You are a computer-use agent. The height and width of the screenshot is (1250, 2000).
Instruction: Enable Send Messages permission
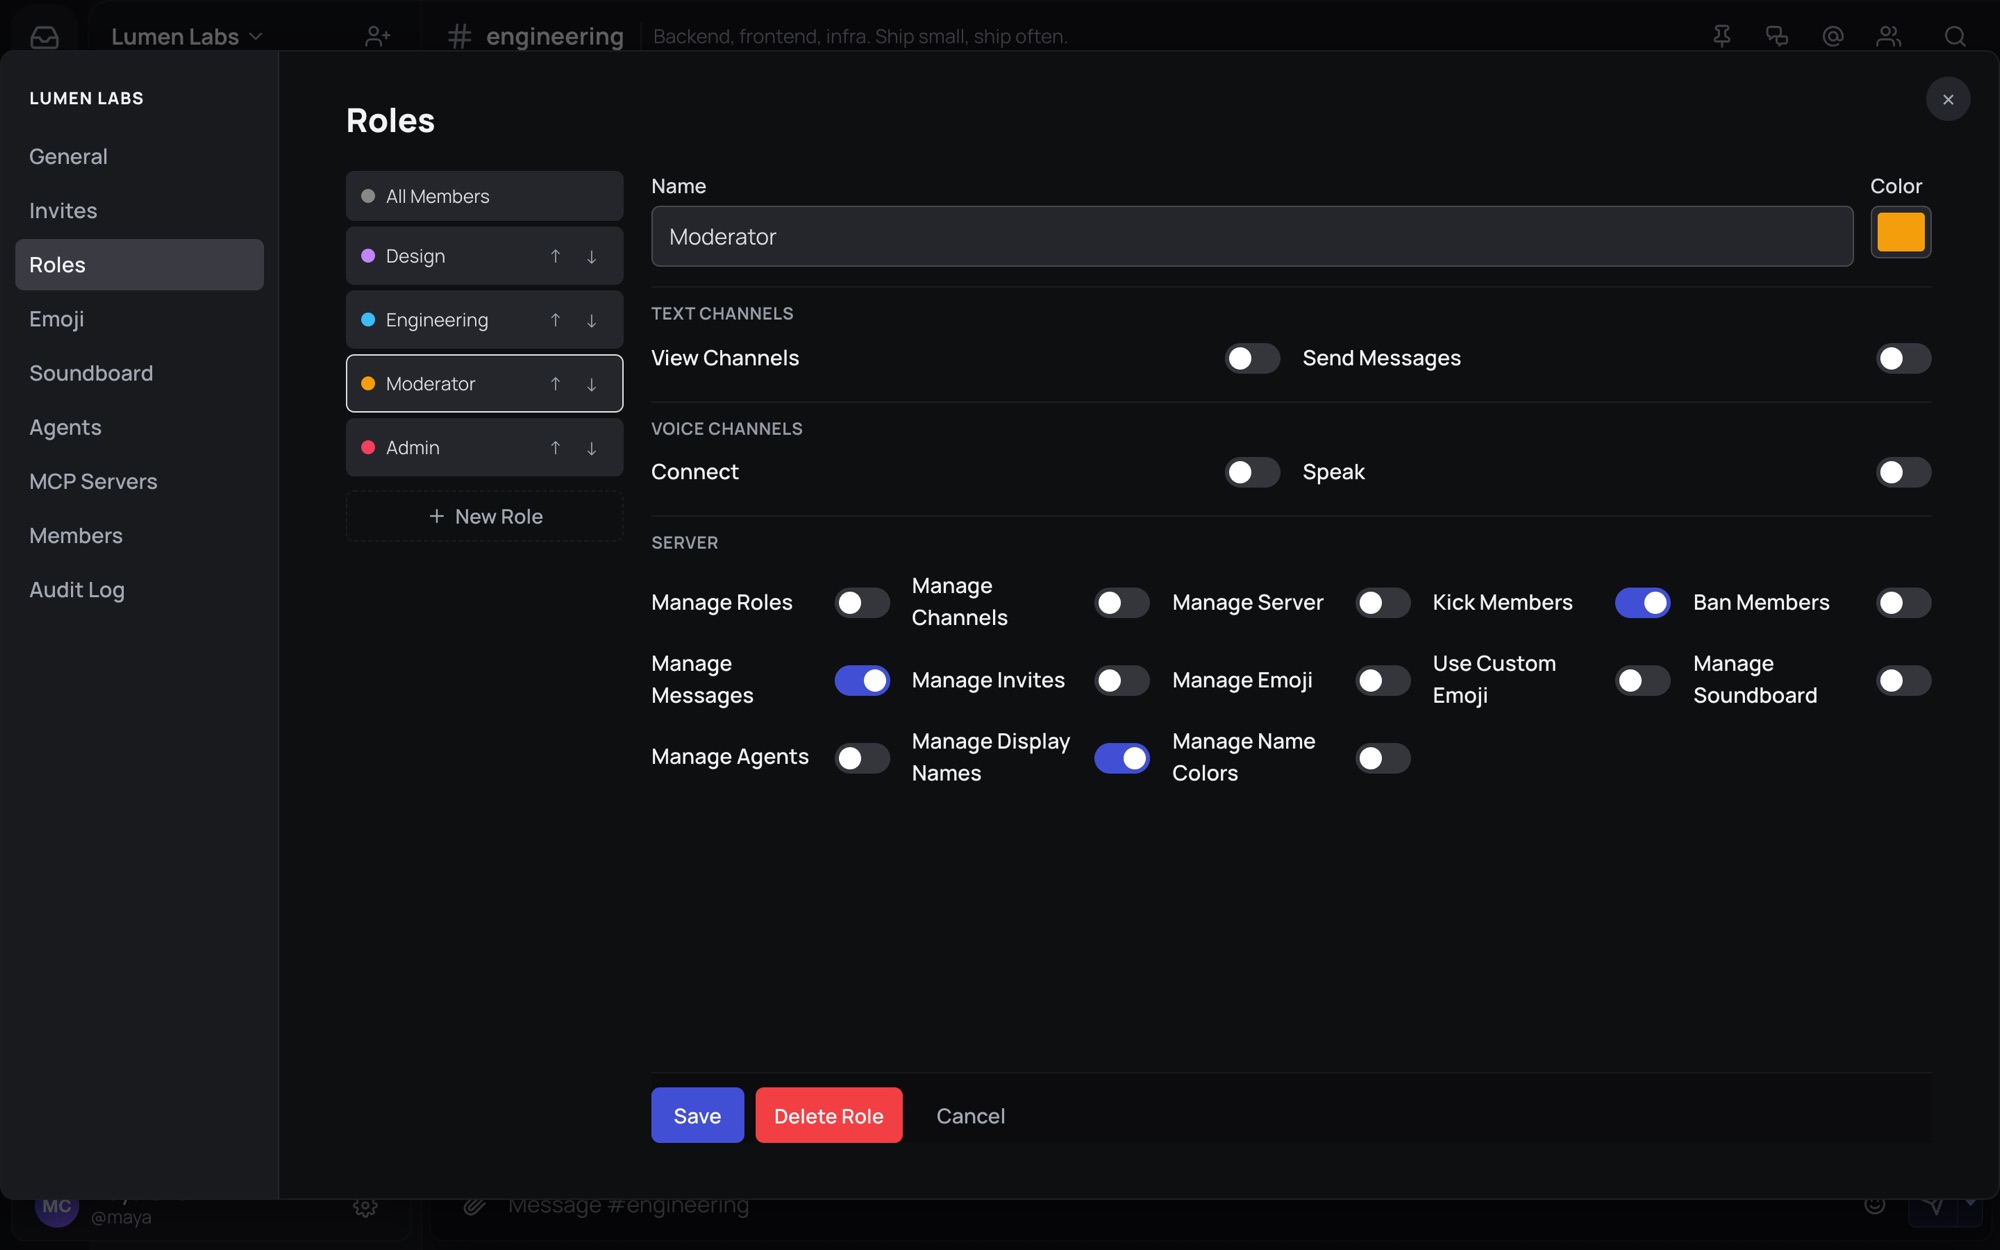[x=1903, y=358]
